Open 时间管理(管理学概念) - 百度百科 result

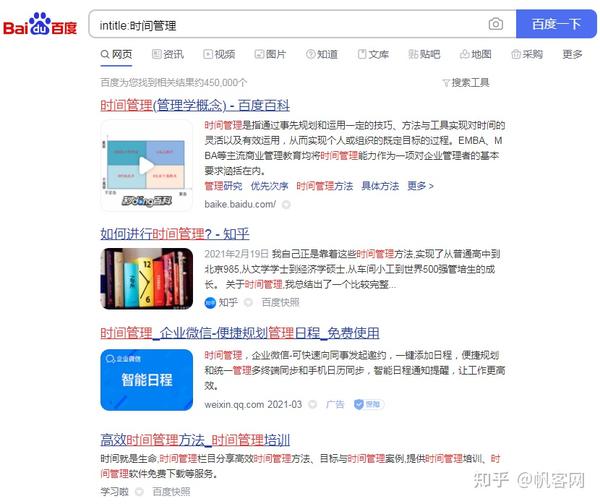pos(195,105)
